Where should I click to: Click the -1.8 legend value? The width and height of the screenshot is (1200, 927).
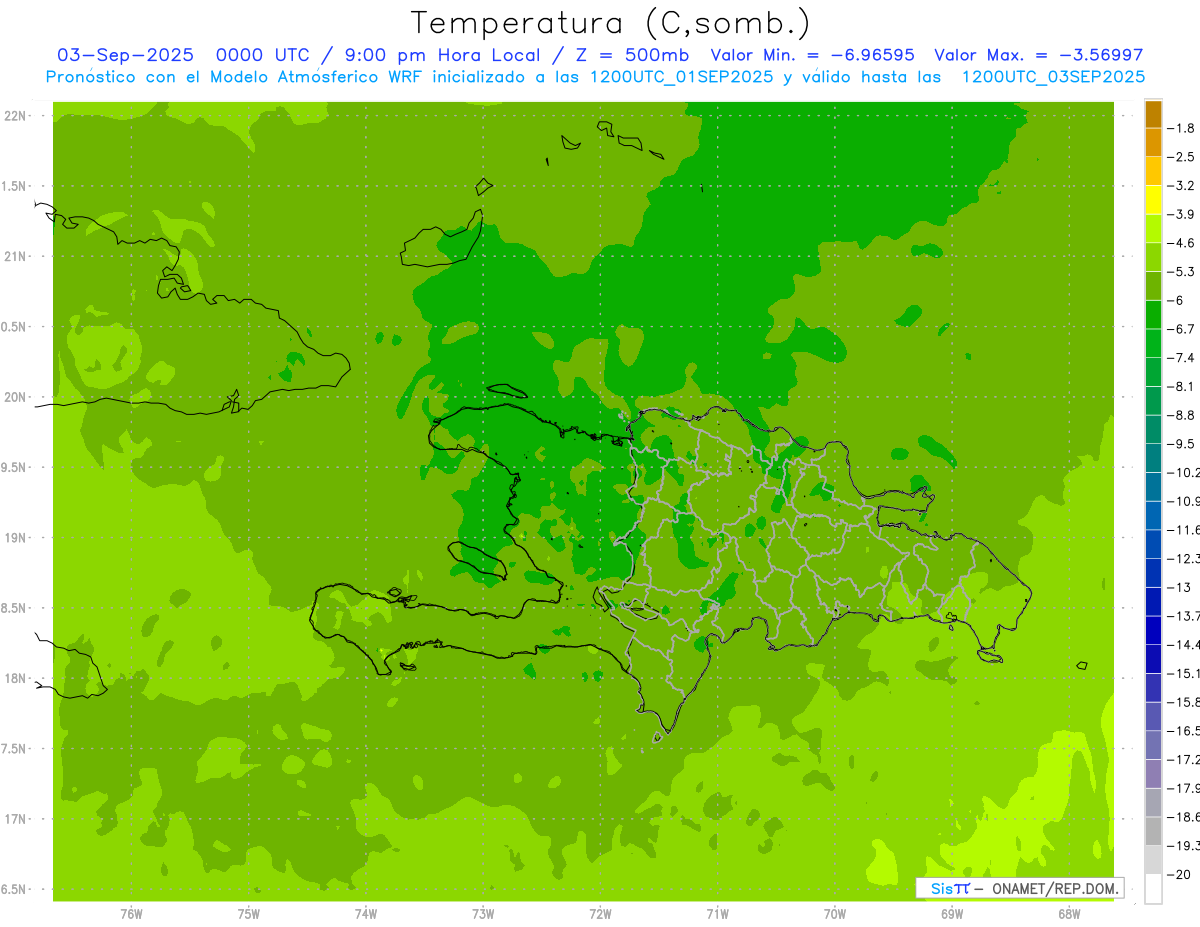pyautogui.click(x=1182, y=128)
